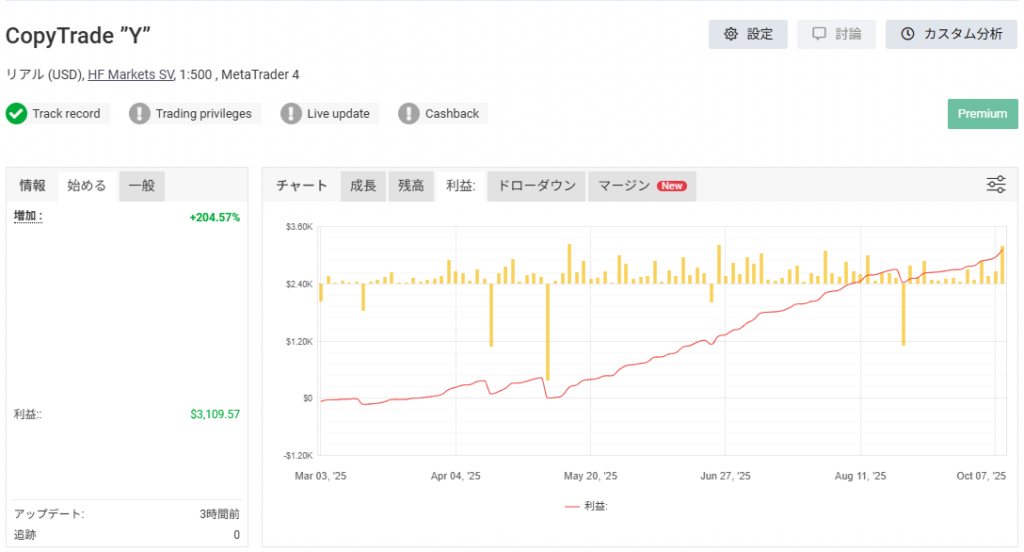Click the 増加 underlined label

(27, 217)
